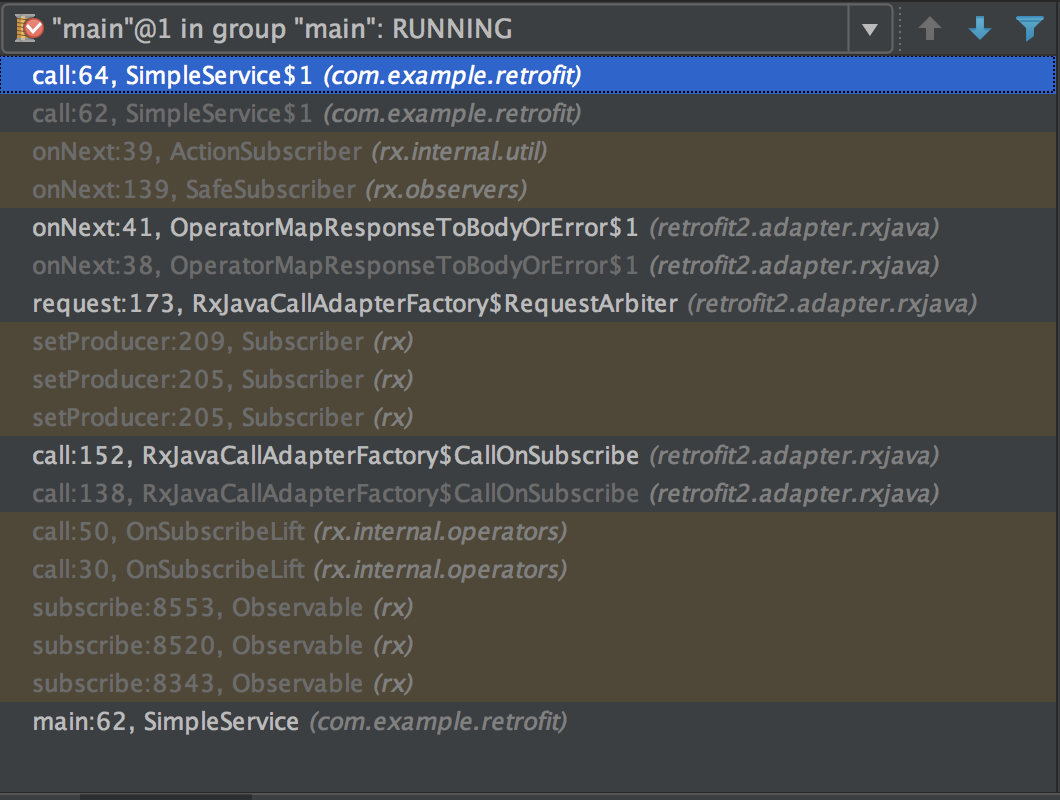Select the call:62 SimpleService$1 frame
The height and width of the screenshot is (800, 1060).
[x=300, y=113]
